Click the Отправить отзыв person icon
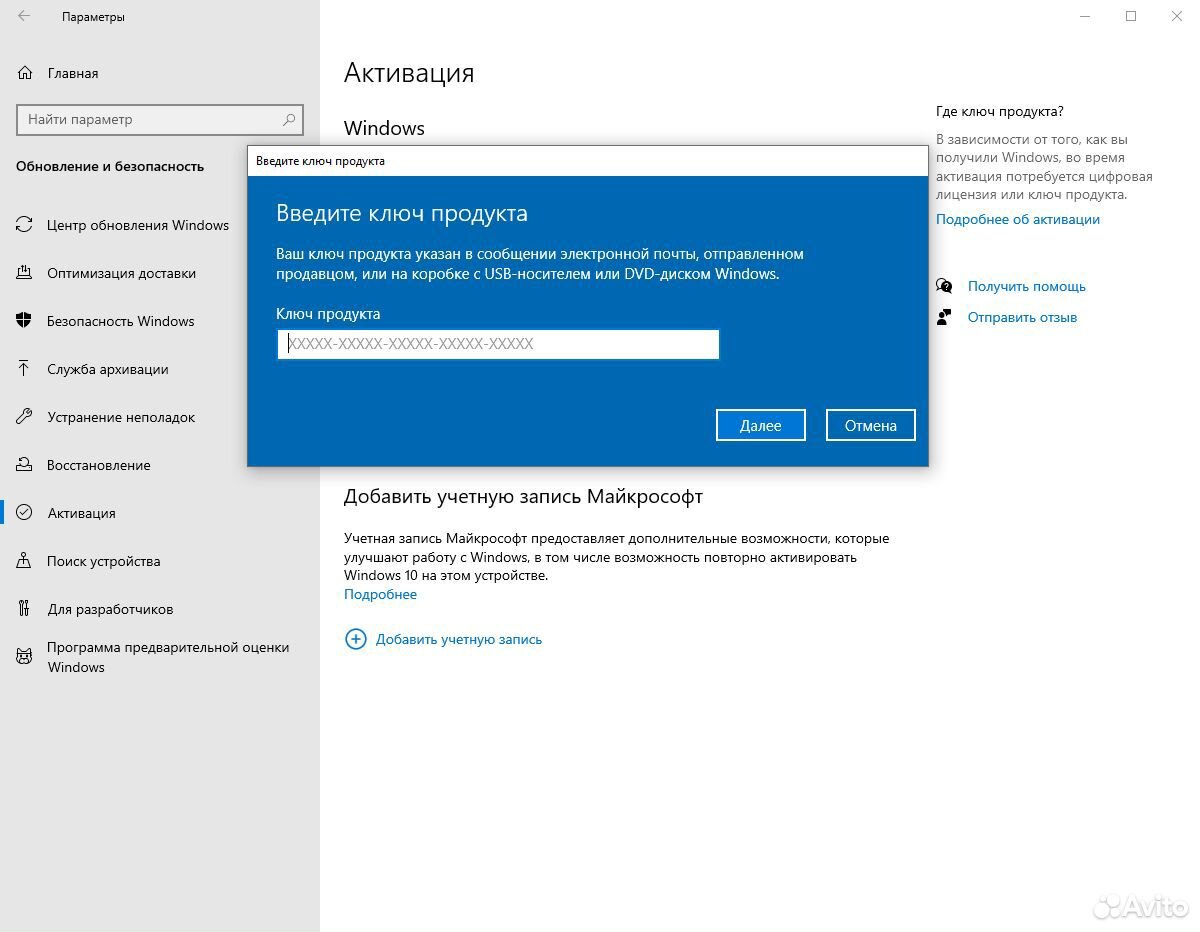 [944, 317]
